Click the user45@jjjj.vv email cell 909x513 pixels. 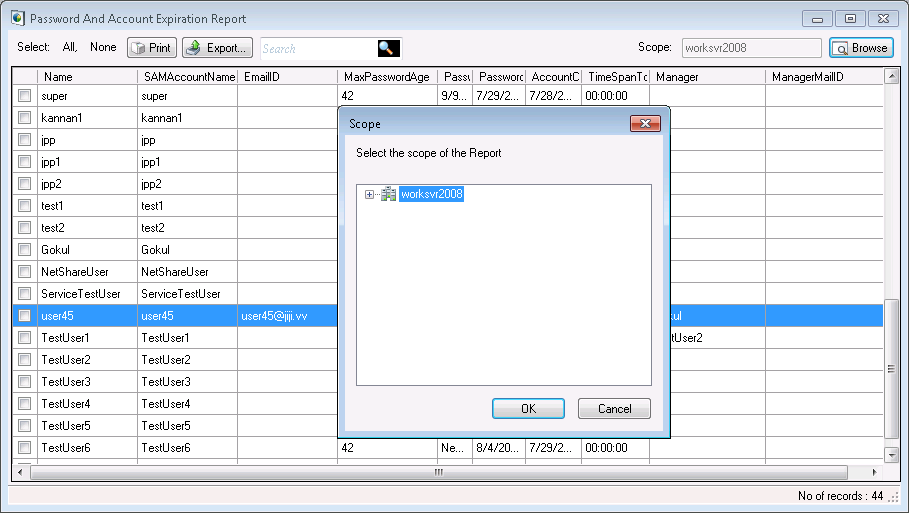pyautogui.click(x=288, y=316)
